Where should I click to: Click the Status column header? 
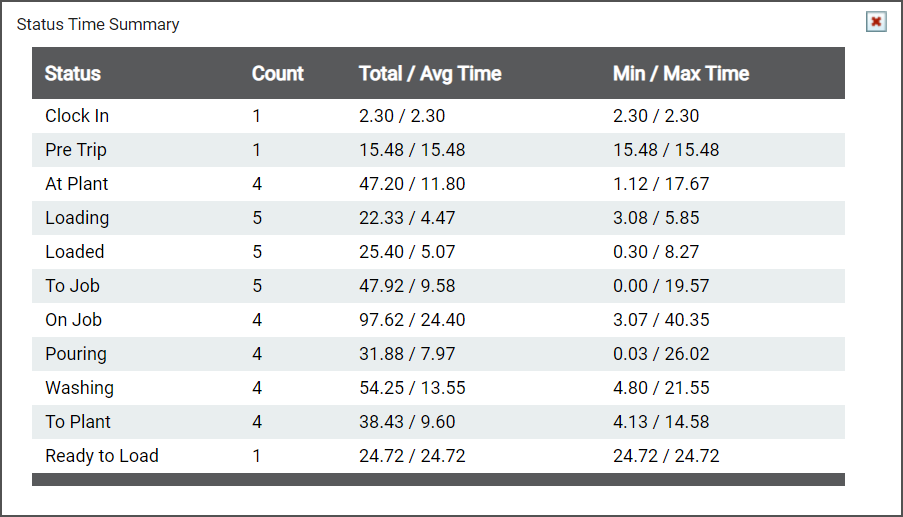pyautogui.click(x=73, y=74)
